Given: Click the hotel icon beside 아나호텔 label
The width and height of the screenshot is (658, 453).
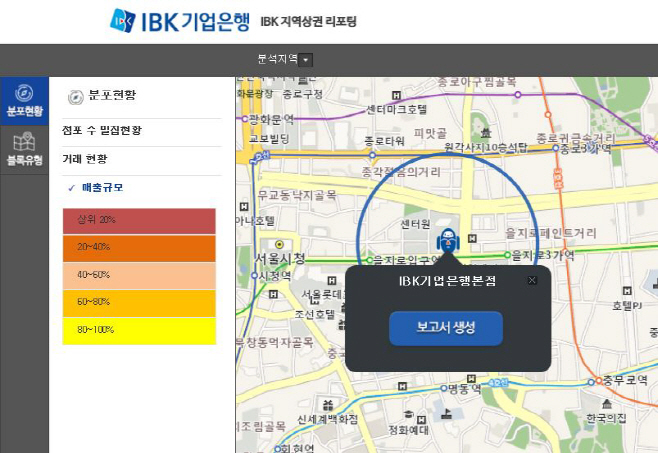Looking at the screenshot, I should pos(244,207).
